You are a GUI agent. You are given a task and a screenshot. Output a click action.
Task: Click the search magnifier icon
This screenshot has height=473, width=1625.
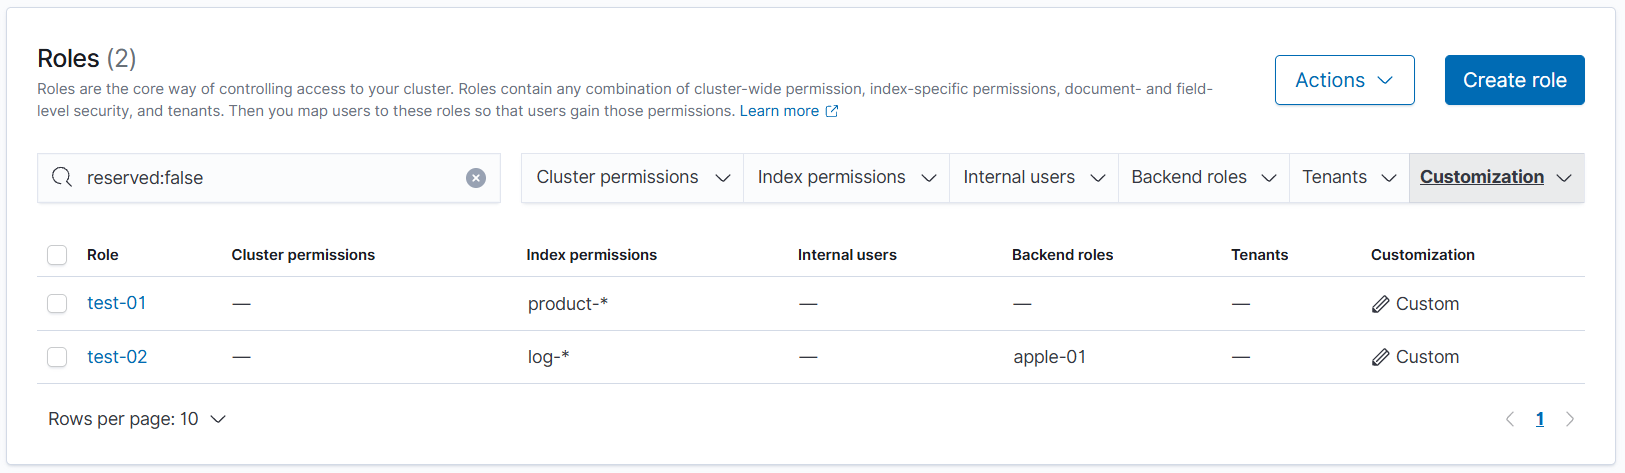tap(62, 178)
